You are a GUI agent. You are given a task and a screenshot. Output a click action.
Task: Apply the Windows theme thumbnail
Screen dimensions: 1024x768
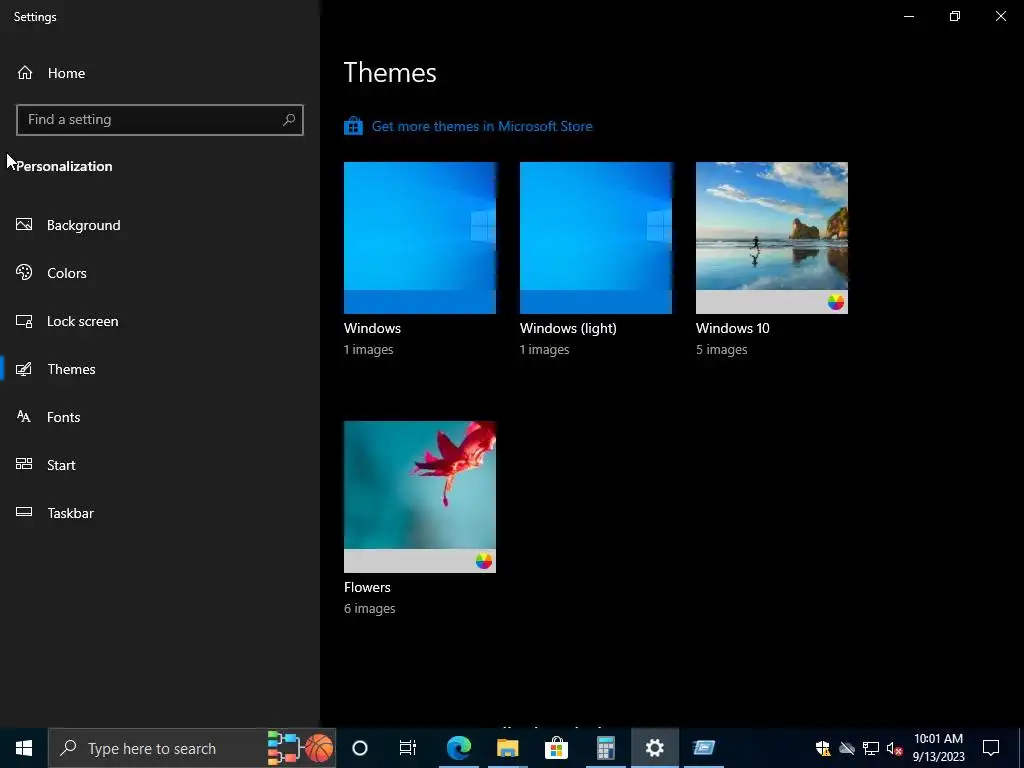coord(420,238)
